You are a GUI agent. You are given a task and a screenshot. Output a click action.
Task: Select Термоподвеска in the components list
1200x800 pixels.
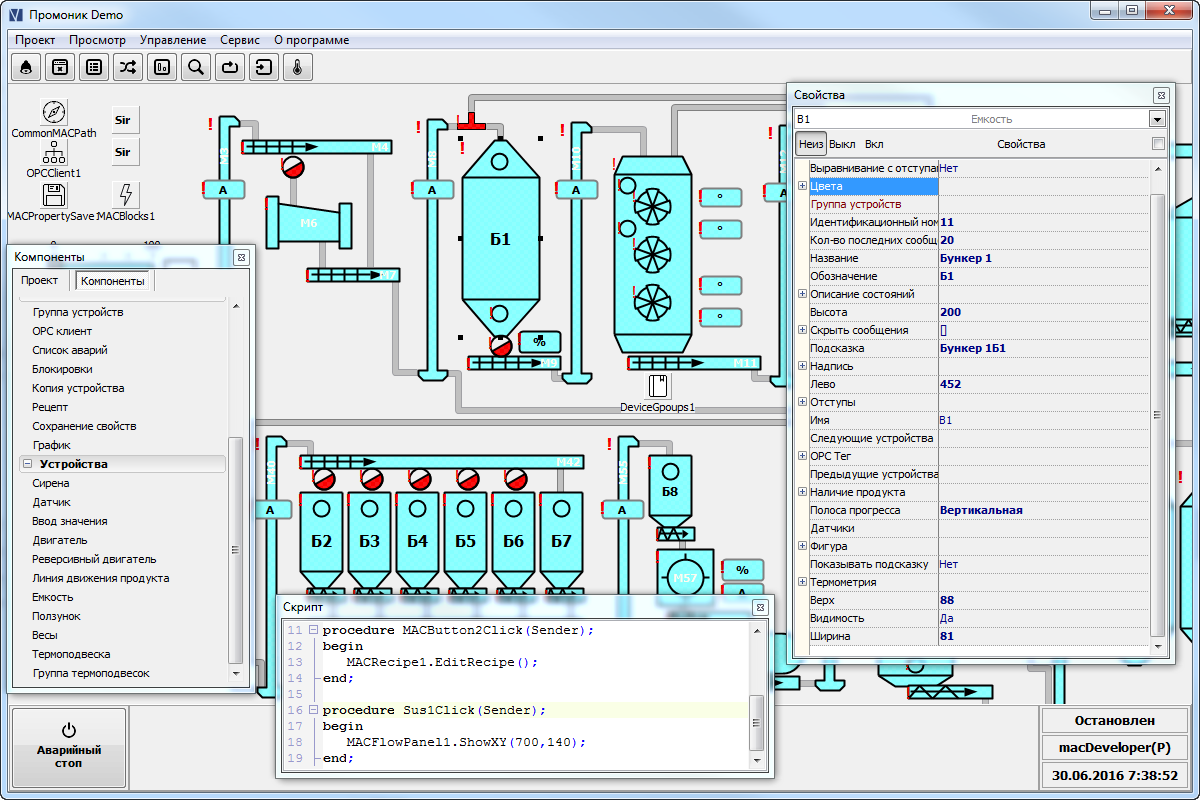coord(71,654)
